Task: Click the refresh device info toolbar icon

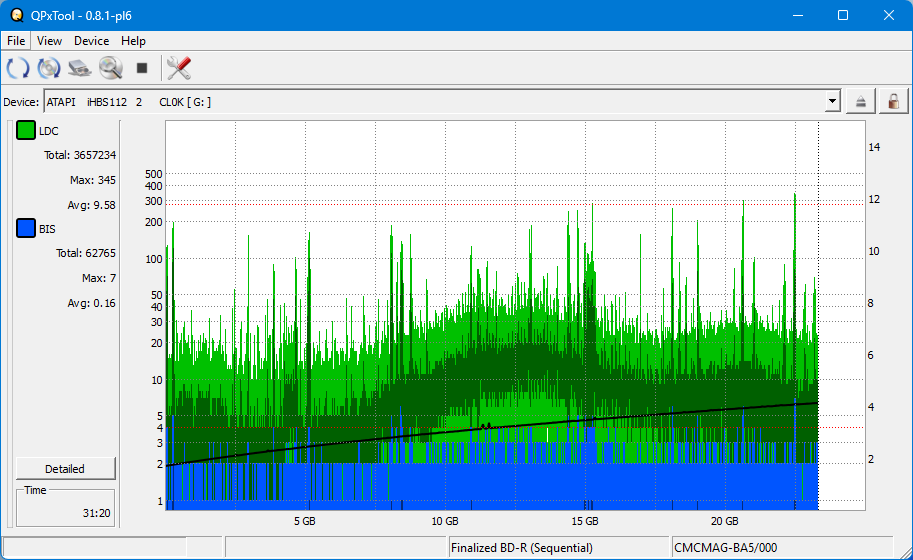Action: coord(18,68)
